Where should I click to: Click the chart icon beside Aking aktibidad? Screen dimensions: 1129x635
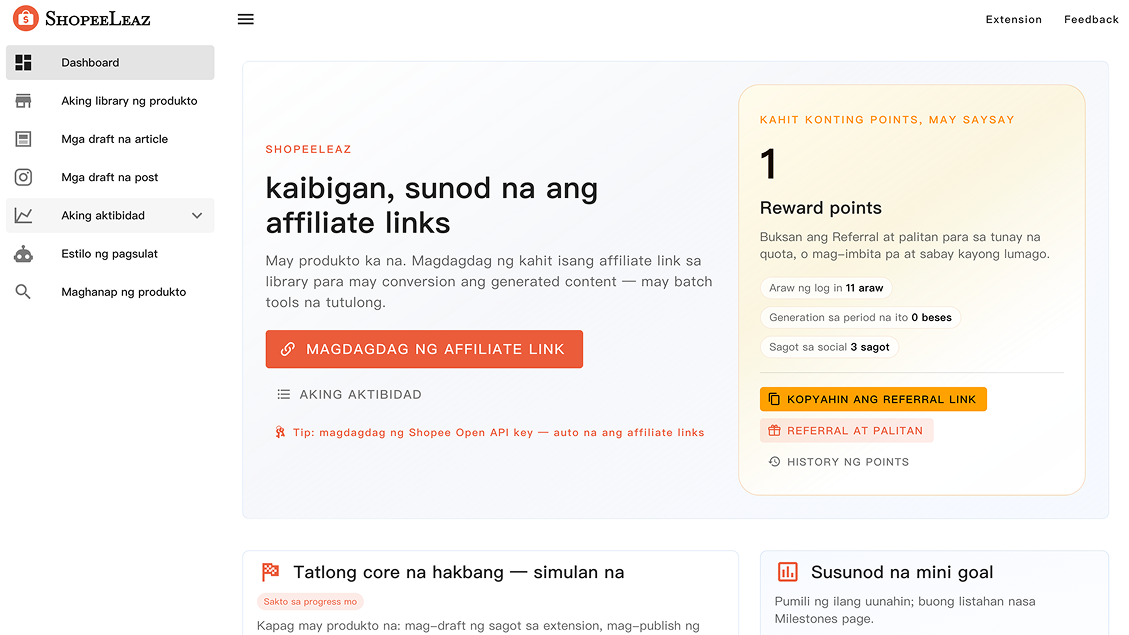(24, 216)
